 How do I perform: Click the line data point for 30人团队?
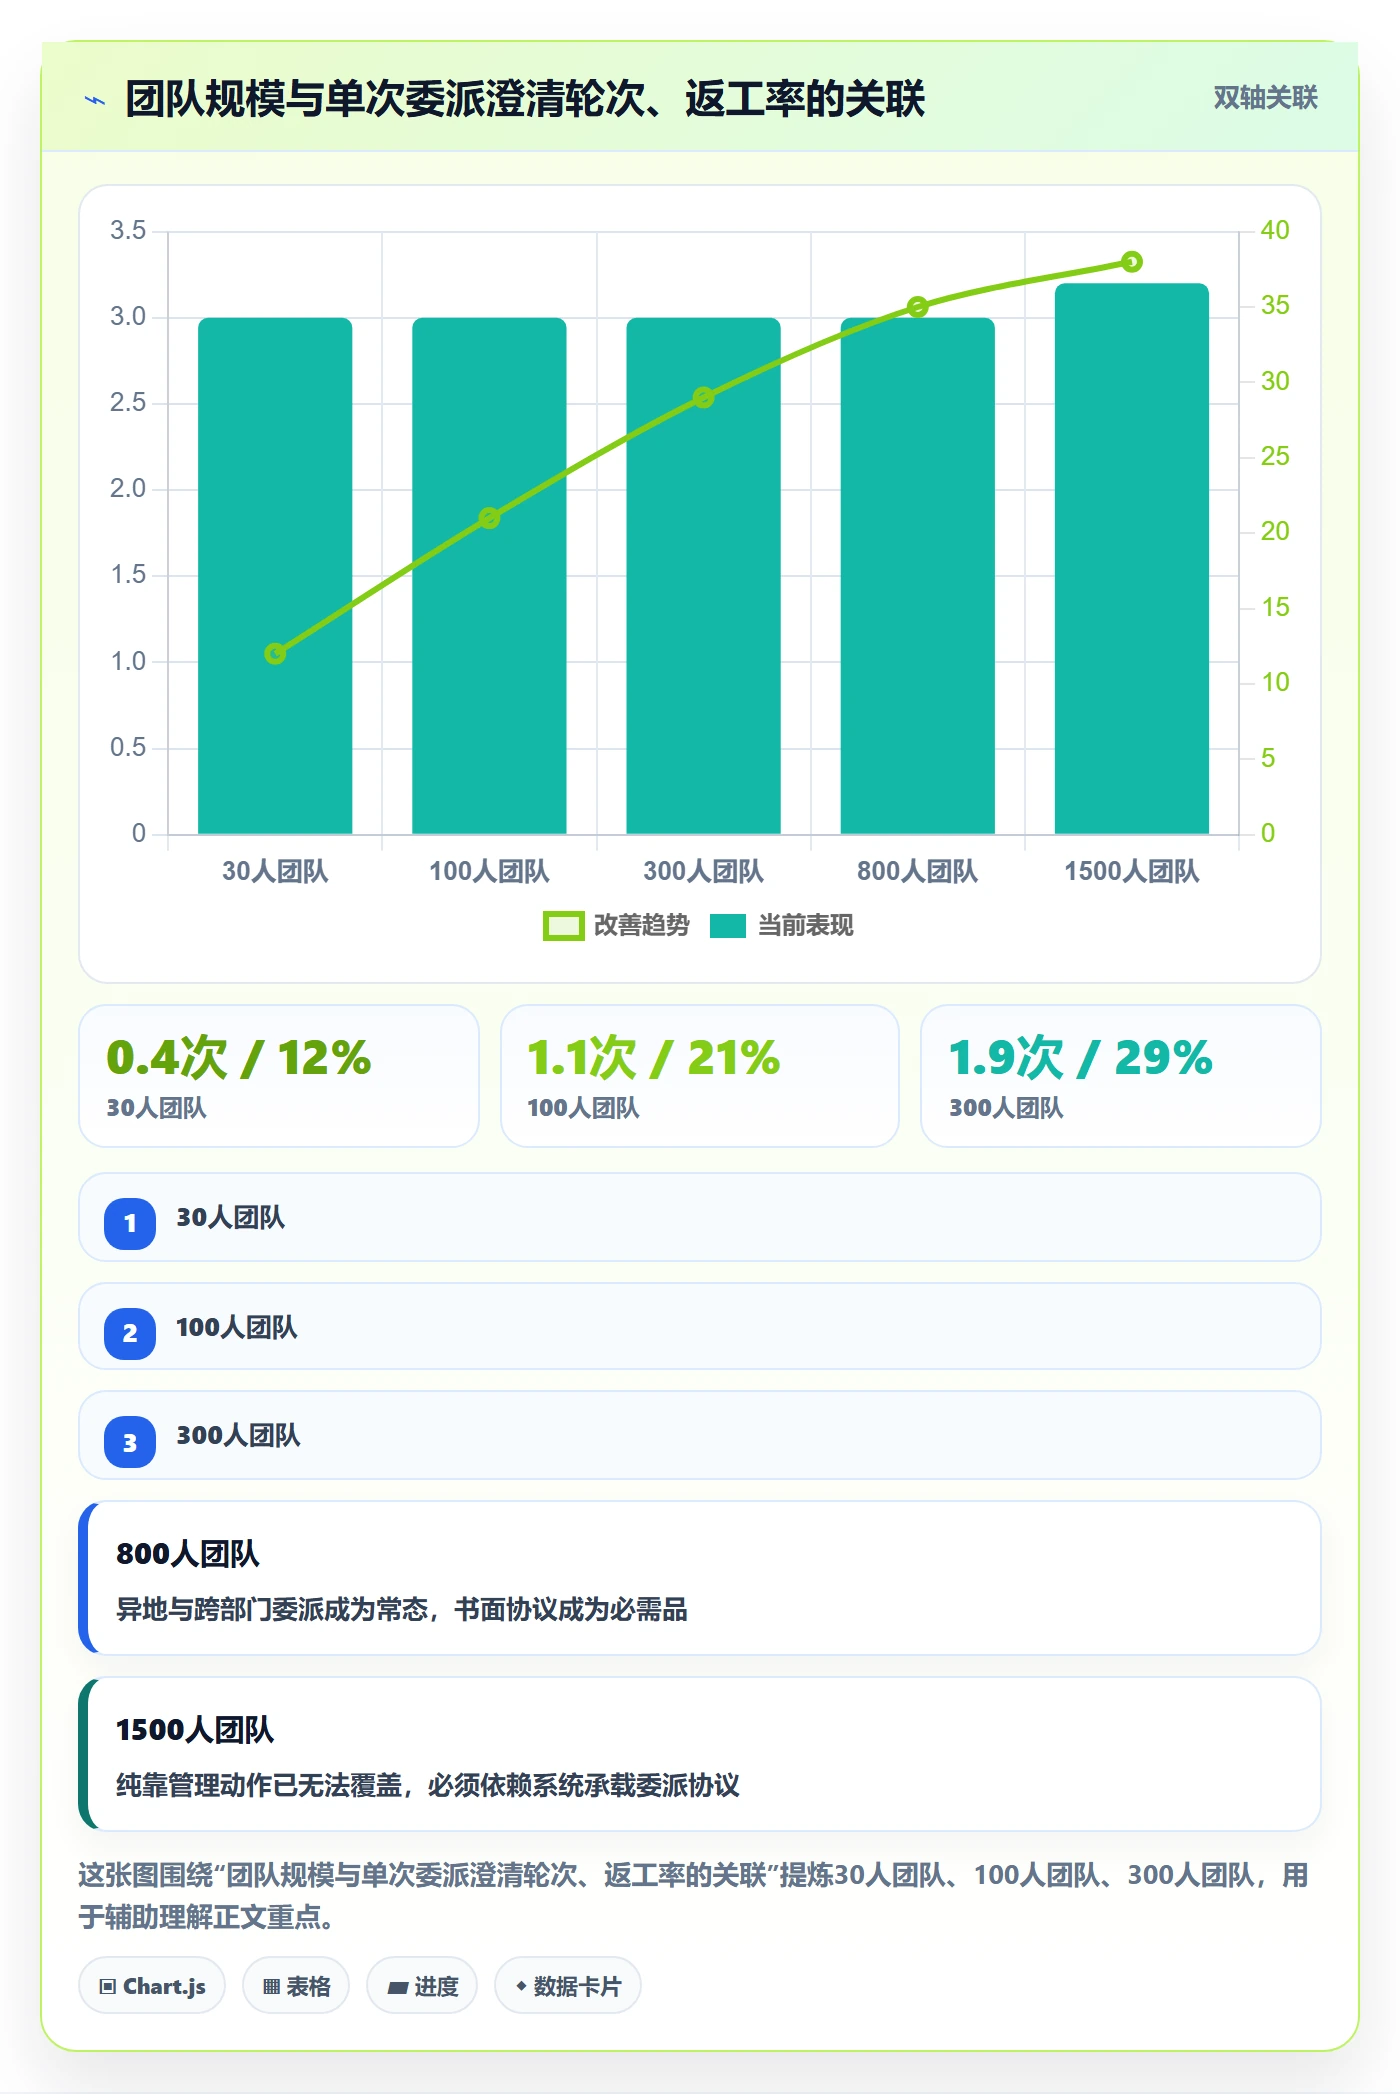pos(275,653)
